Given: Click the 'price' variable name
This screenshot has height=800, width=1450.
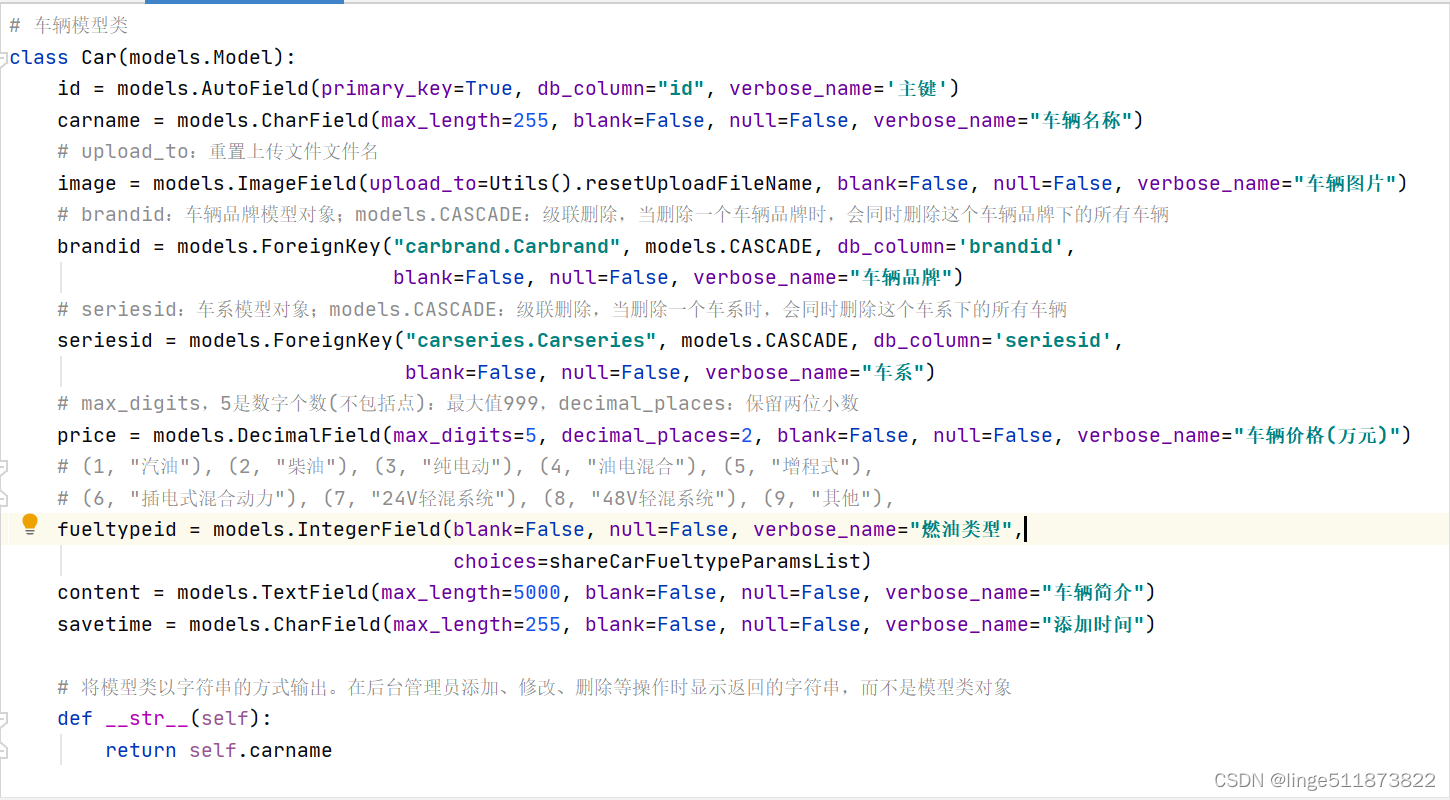Looking at the screenshot, I should [87, 436].
